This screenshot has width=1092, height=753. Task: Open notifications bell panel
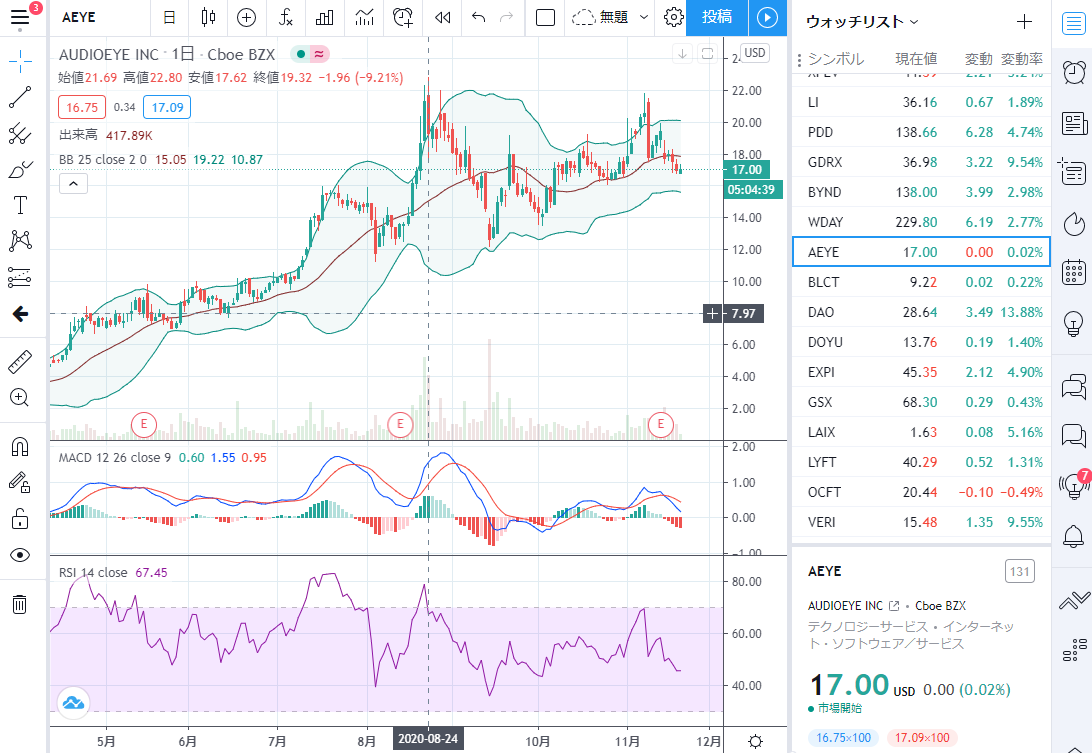(1073, 536)
